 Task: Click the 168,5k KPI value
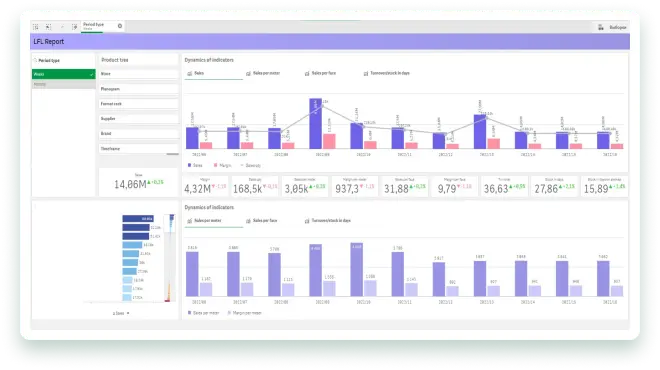248,189
